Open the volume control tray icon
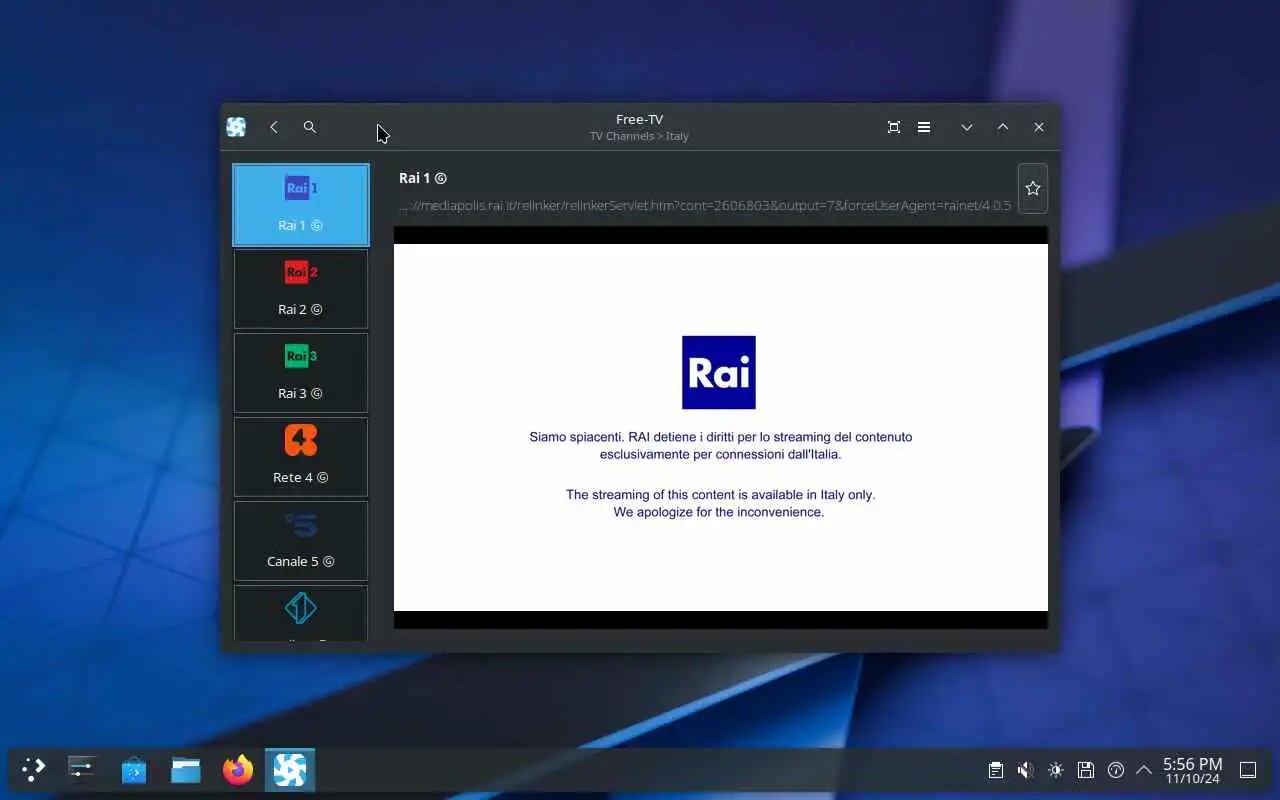This screenshot has height=800, width=1280. pos(1025,770)
